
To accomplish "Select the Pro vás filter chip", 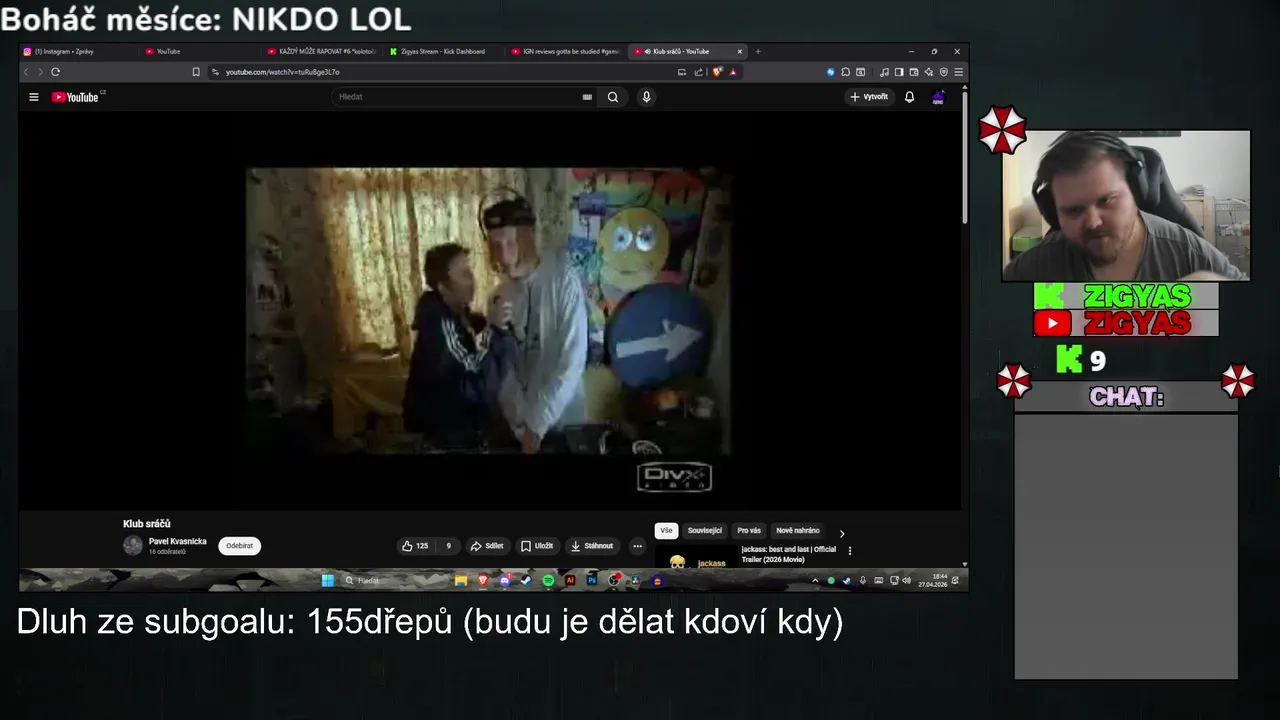I will coord(749,531).
